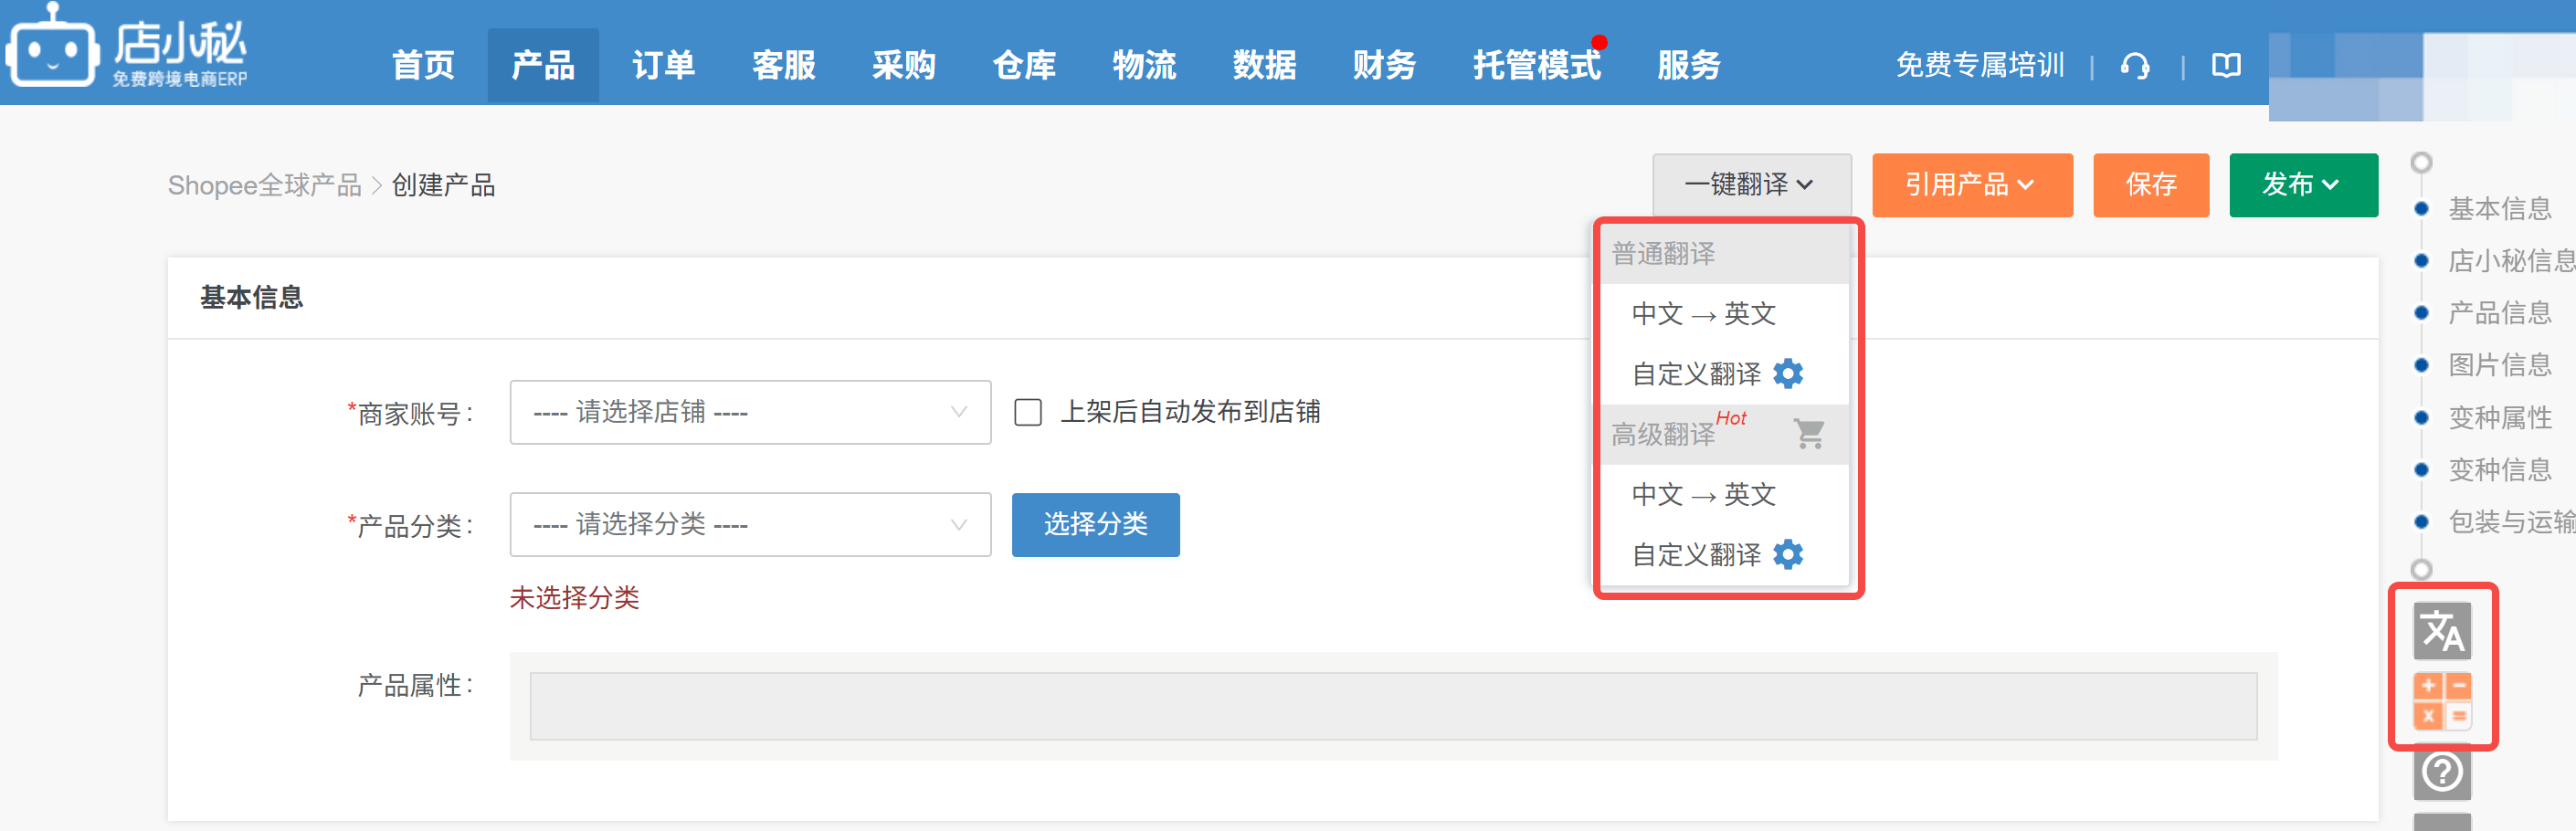Open the 请选择分类 dropdown
This screenshot has width=2576, height=831.
click(x=748, y=524)
